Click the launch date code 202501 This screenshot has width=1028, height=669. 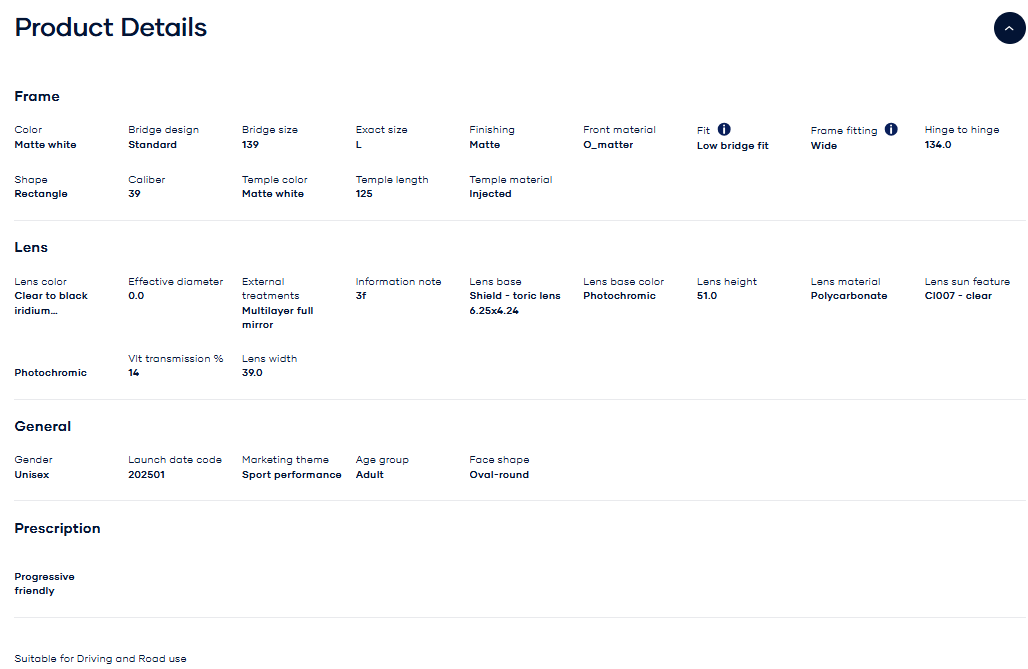pyautogui.click(x=146, y=475)
